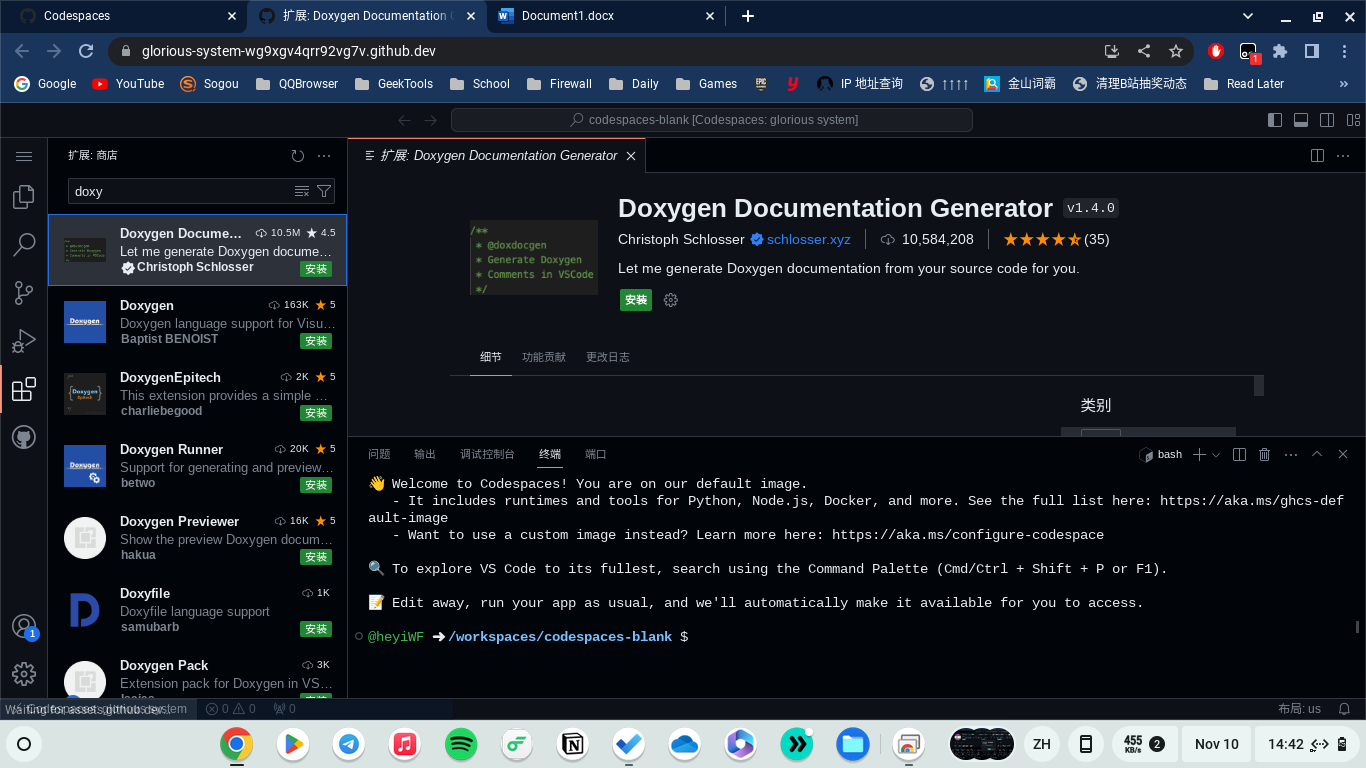This screenshot has width=1366, height=768.
Task: Switch to the Codespaces browser tab
Action: point(124,16)
